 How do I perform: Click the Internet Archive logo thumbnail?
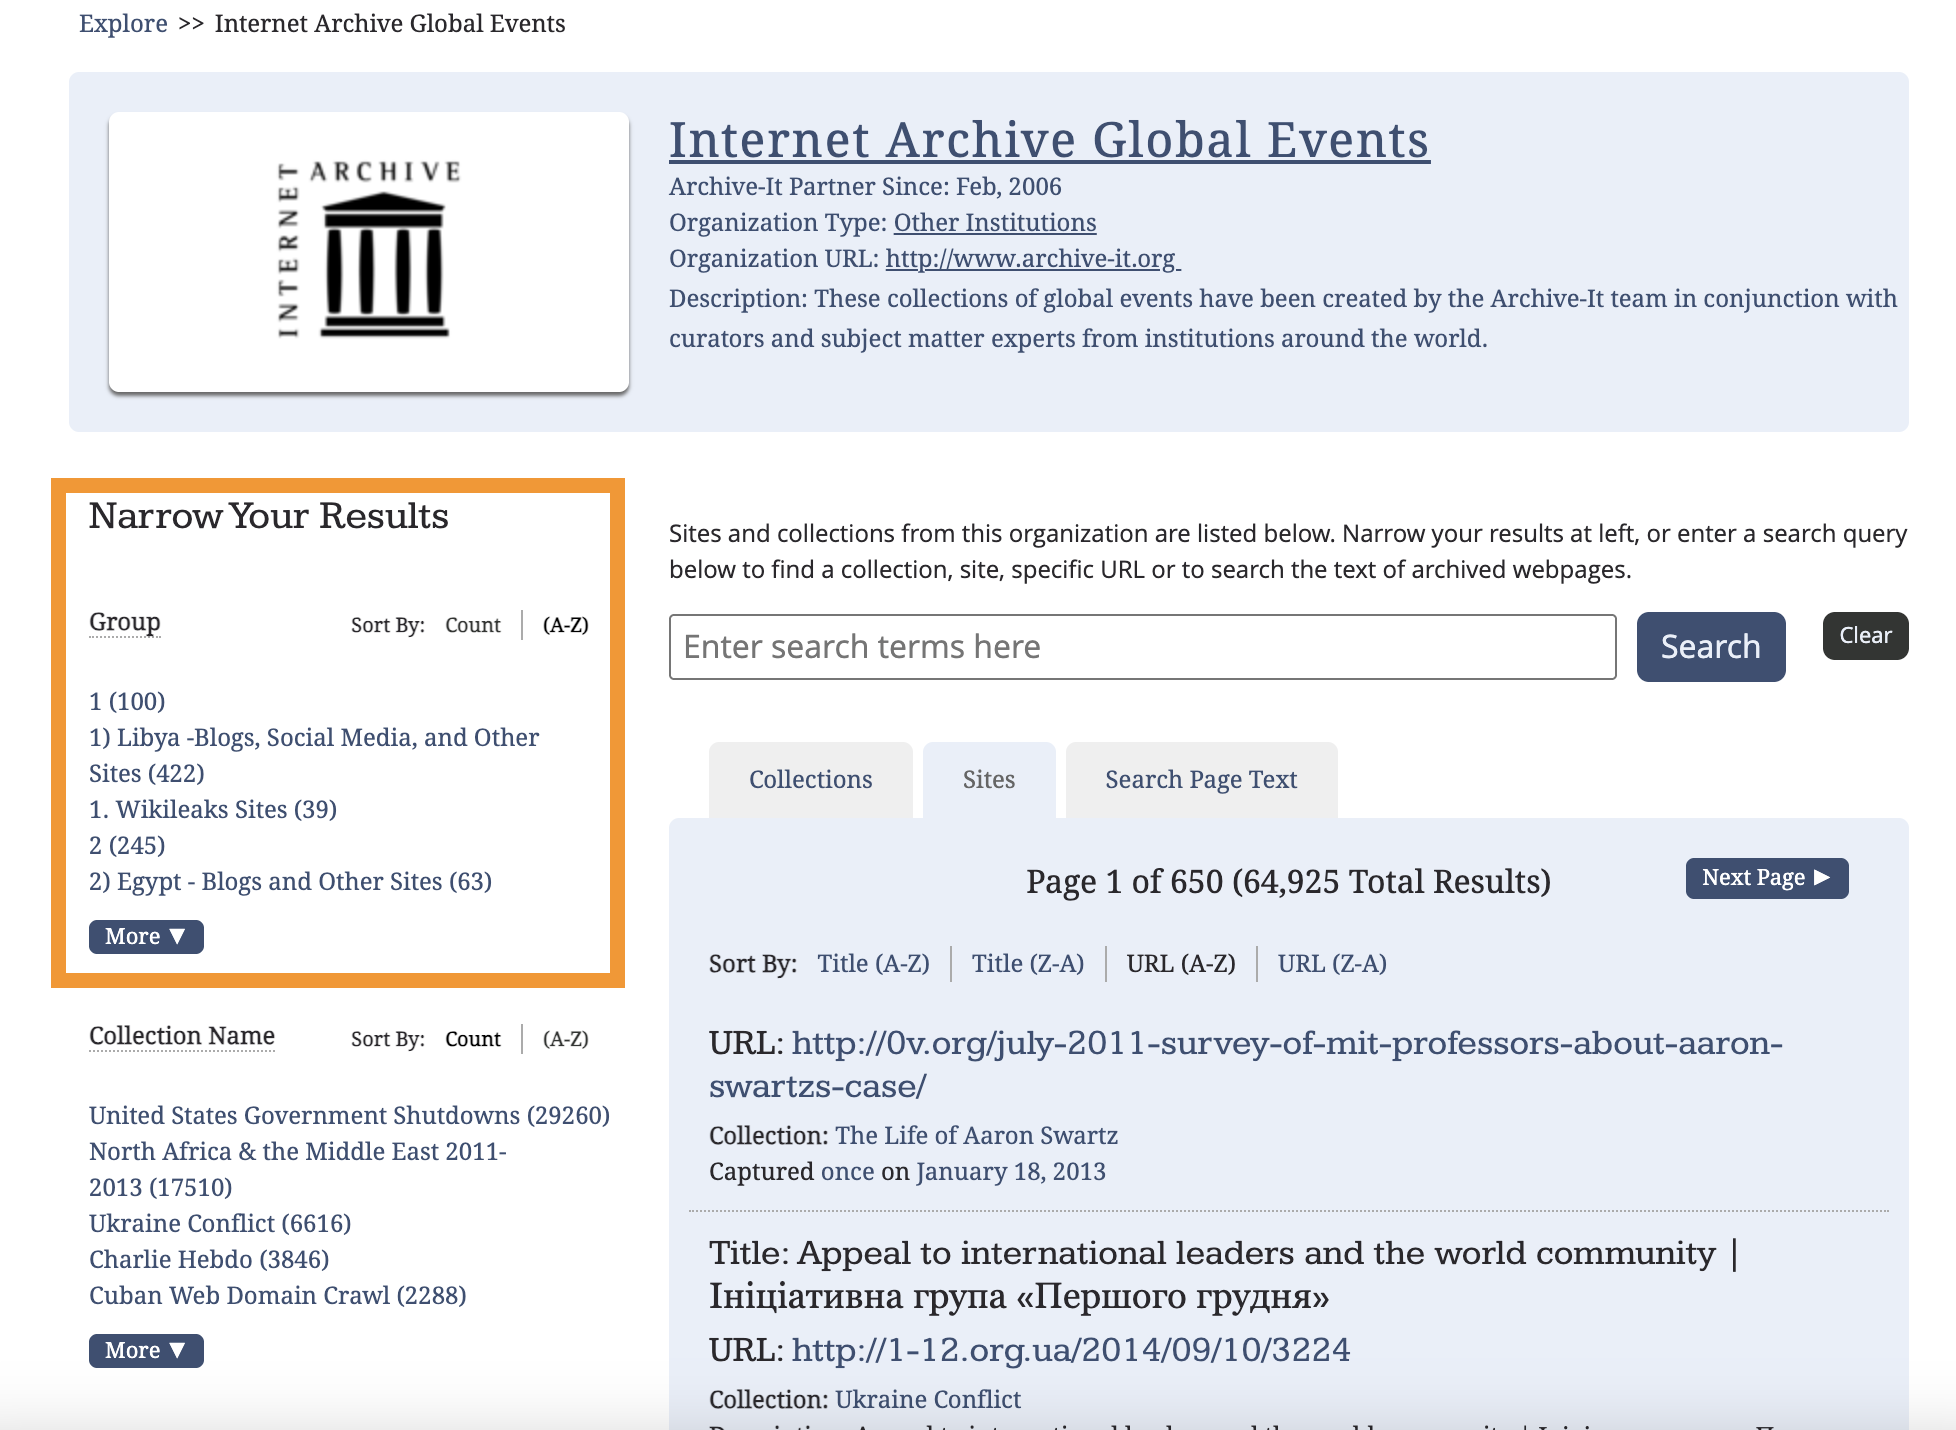coord(368,252)
